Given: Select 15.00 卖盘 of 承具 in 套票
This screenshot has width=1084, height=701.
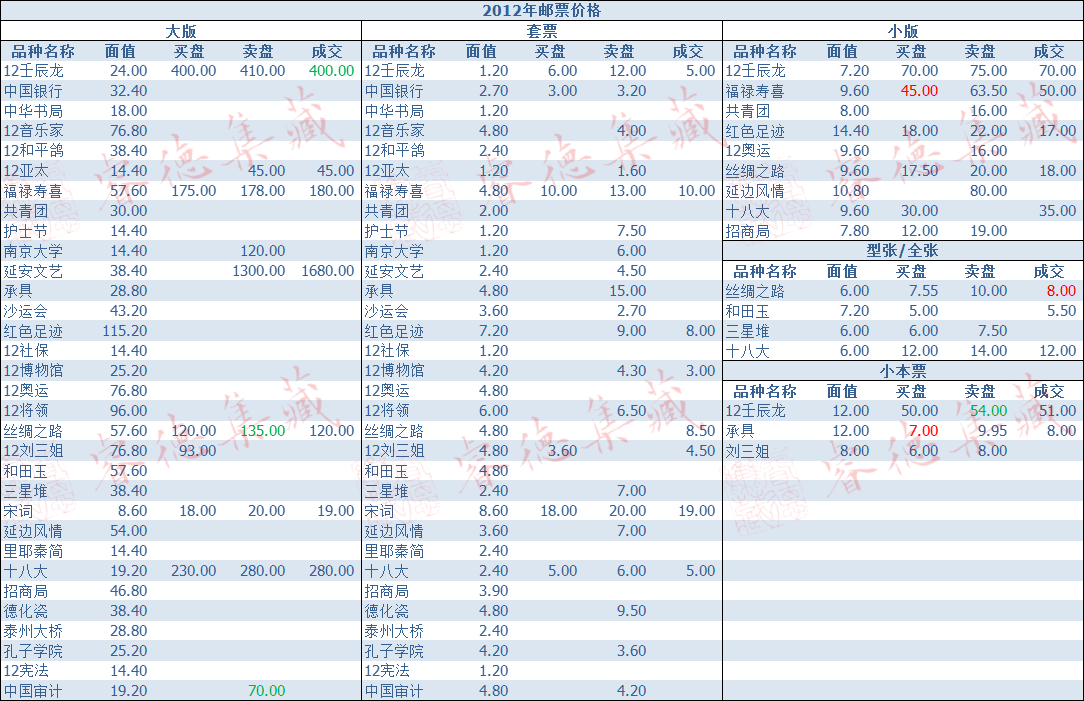Looking at the screenshot, I should [x=628, y=291].
